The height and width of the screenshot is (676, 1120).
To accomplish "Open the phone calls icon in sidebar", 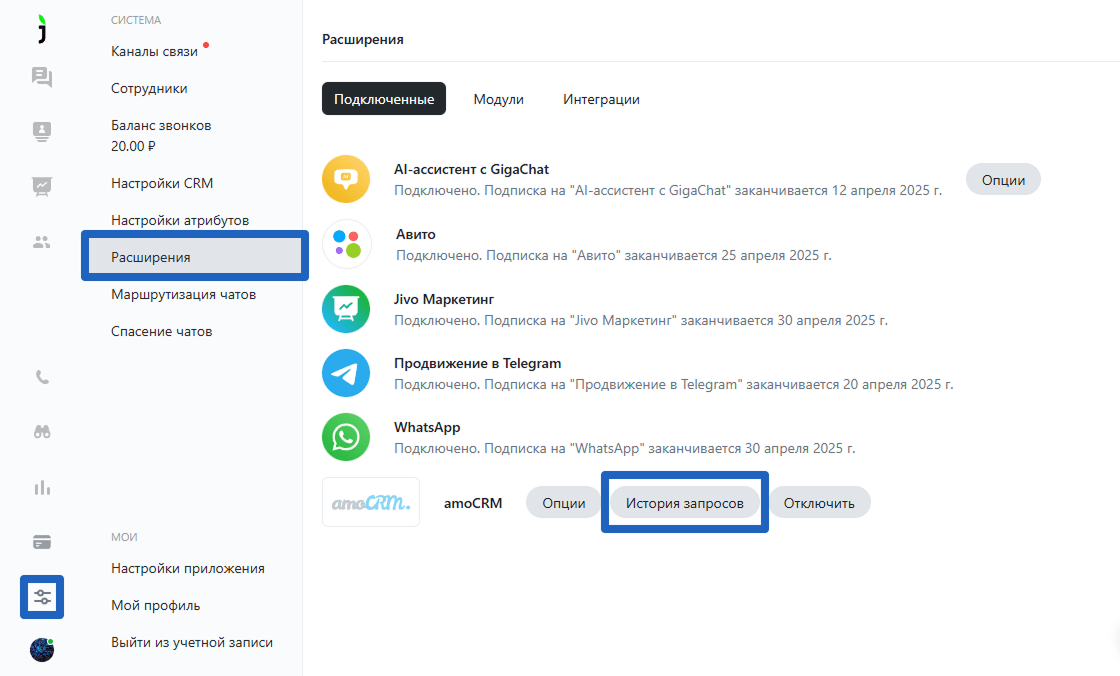I will tap(42, 377).
